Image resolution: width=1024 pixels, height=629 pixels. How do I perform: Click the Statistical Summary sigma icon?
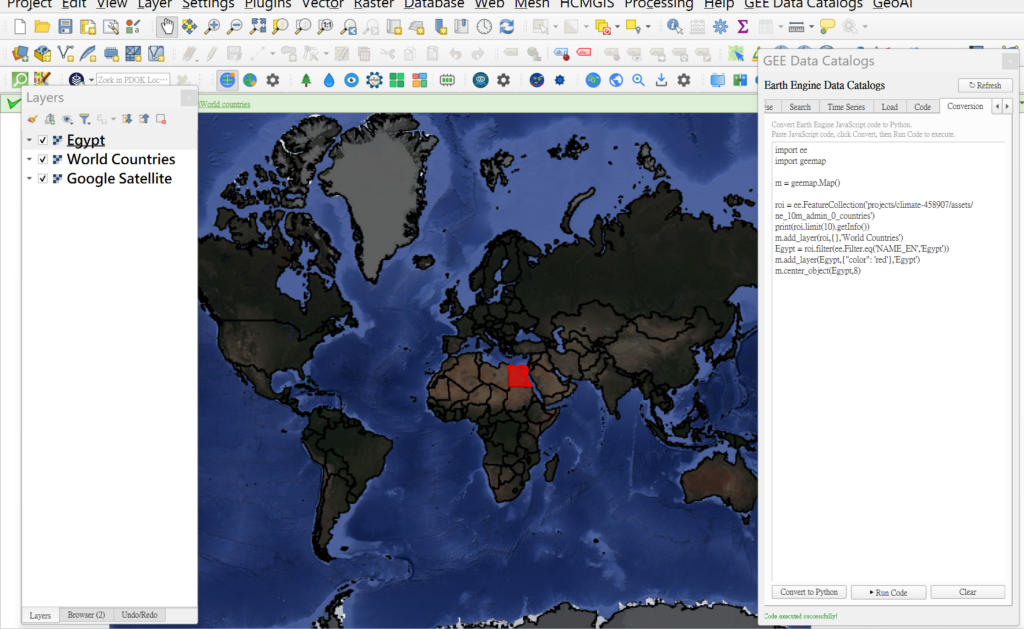743,27
